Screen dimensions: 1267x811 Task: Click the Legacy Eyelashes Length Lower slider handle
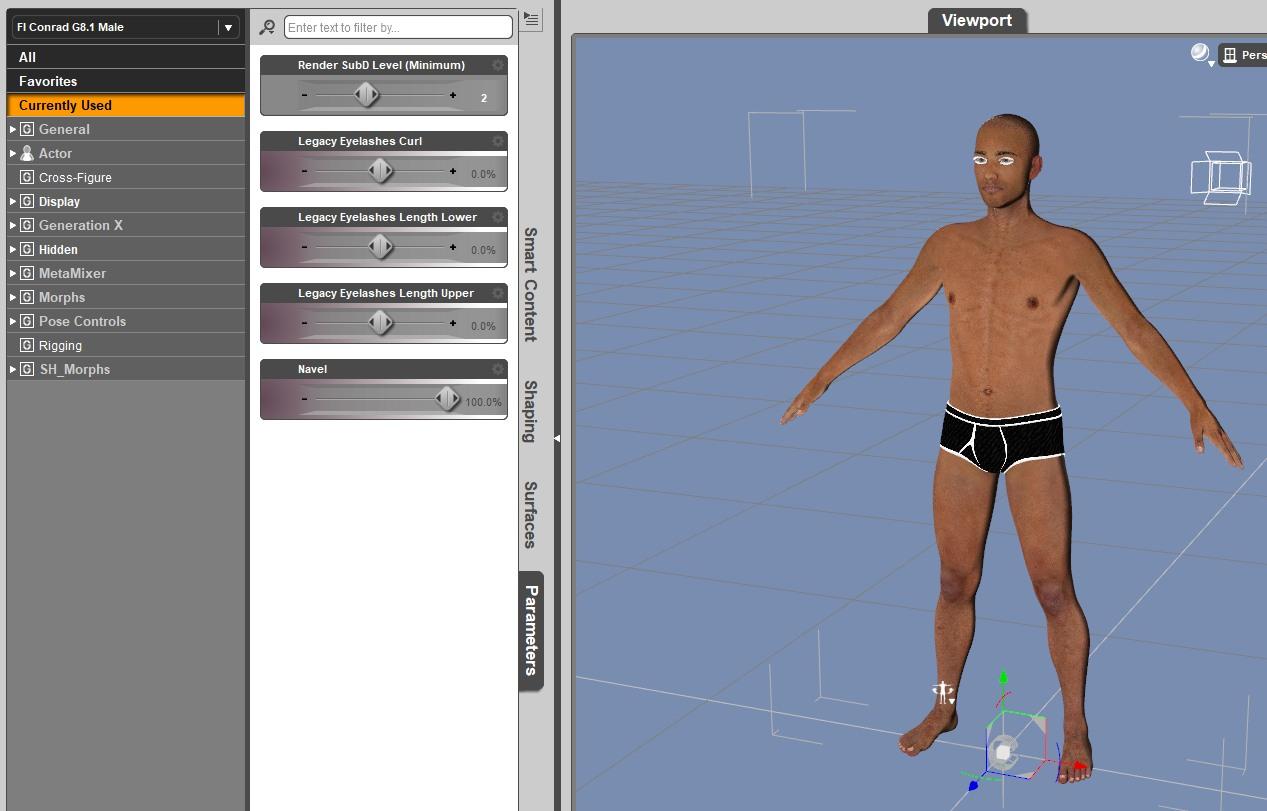[380, 247]
